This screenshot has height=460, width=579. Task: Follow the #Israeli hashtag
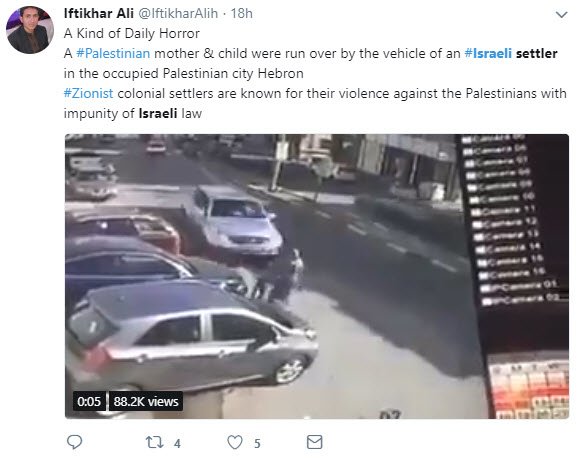pyautogui.click(x=488, y=54)
